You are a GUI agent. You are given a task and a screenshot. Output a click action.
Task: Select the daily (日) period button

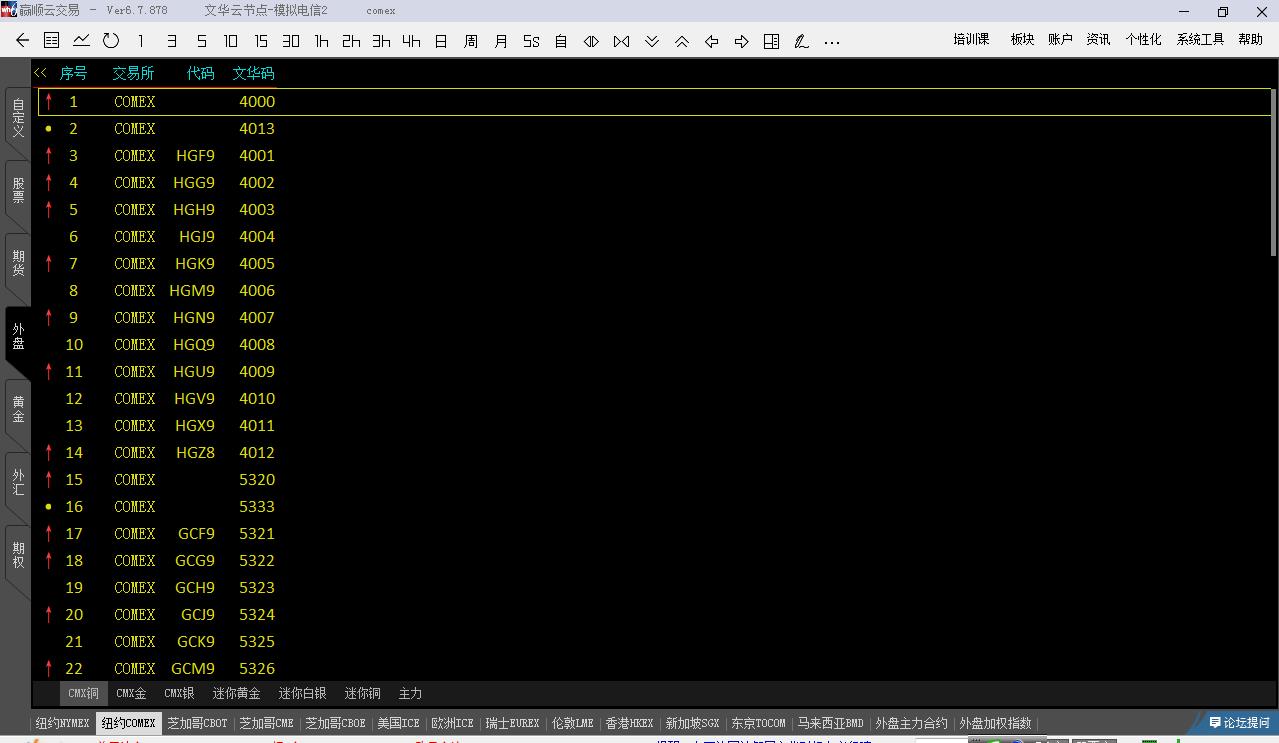point(441,41)
